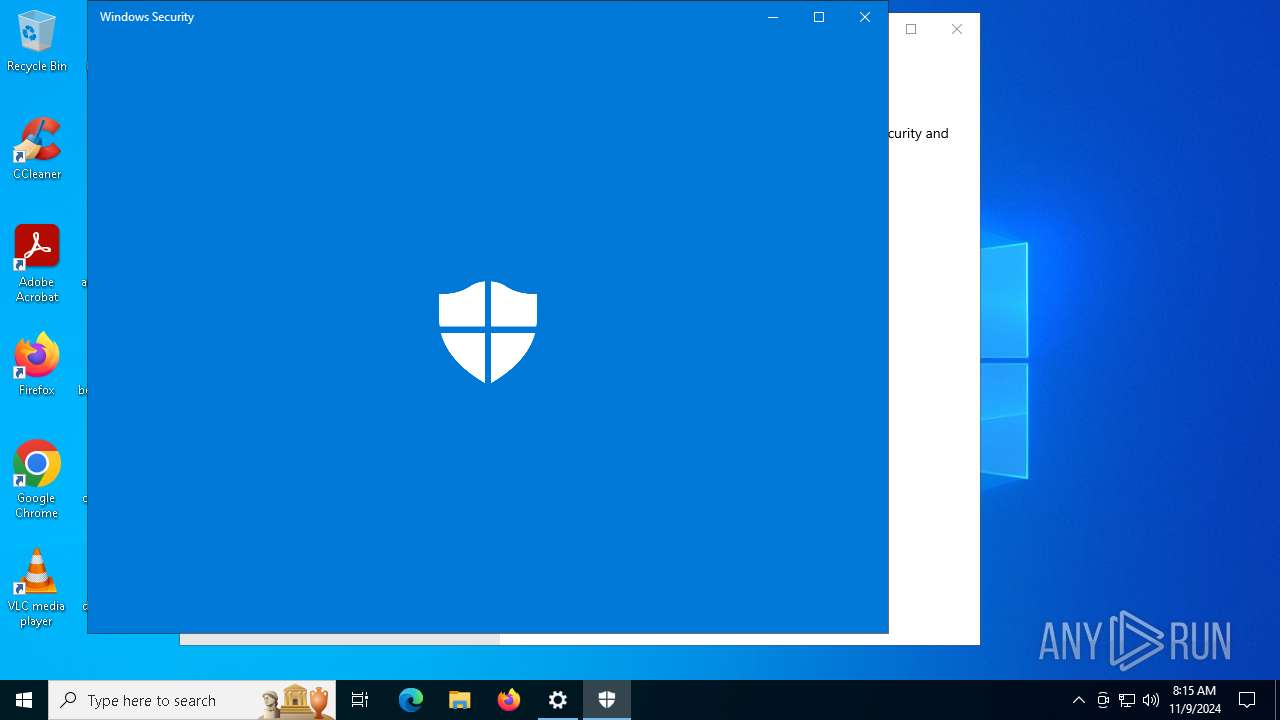Close the Windows Security window
This screenshot has height=720, width=1280.
pos(865,17)
